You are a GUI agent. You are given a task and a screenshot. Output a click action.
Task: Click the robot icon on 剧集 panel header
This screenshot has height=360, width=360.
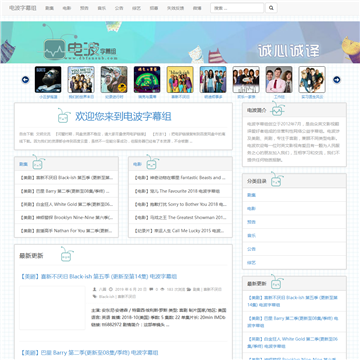coord(38,163)
